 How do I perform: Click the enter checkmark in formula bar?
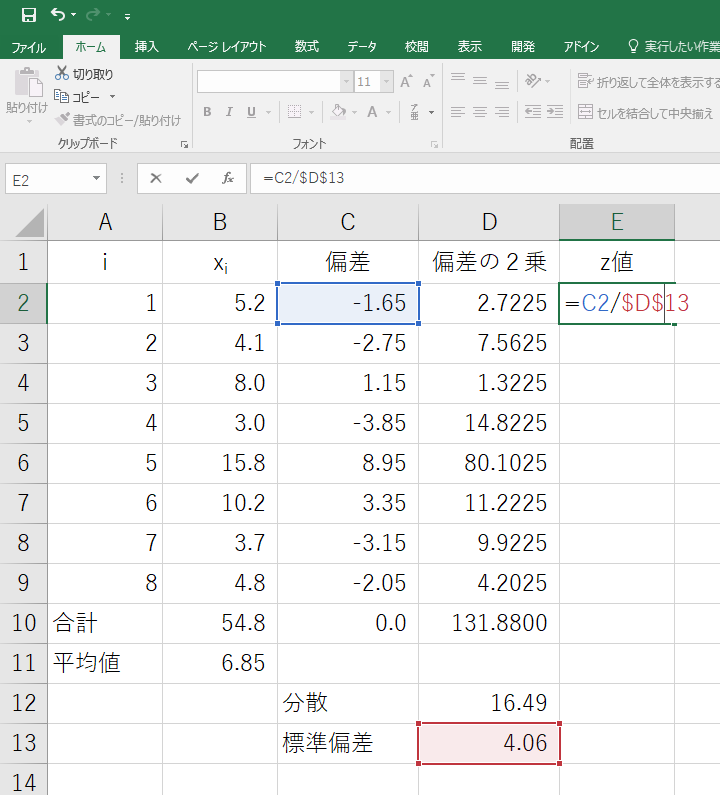tap(192, 178)
